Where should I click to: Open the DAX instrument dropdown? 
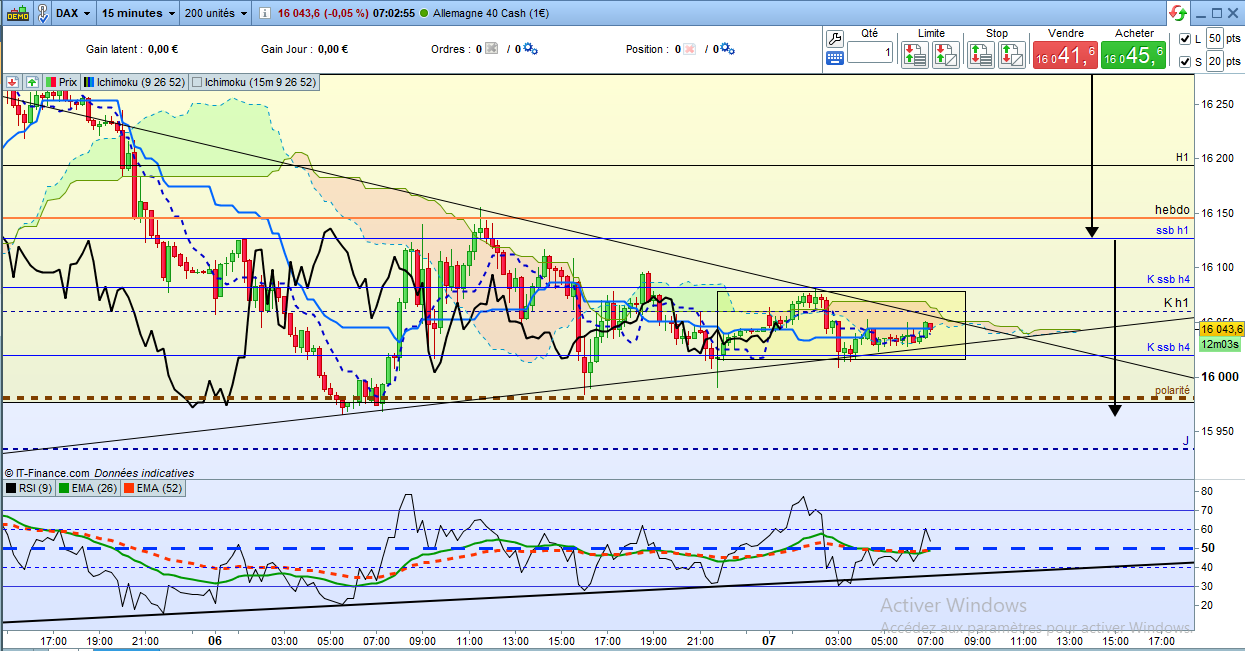74,13
